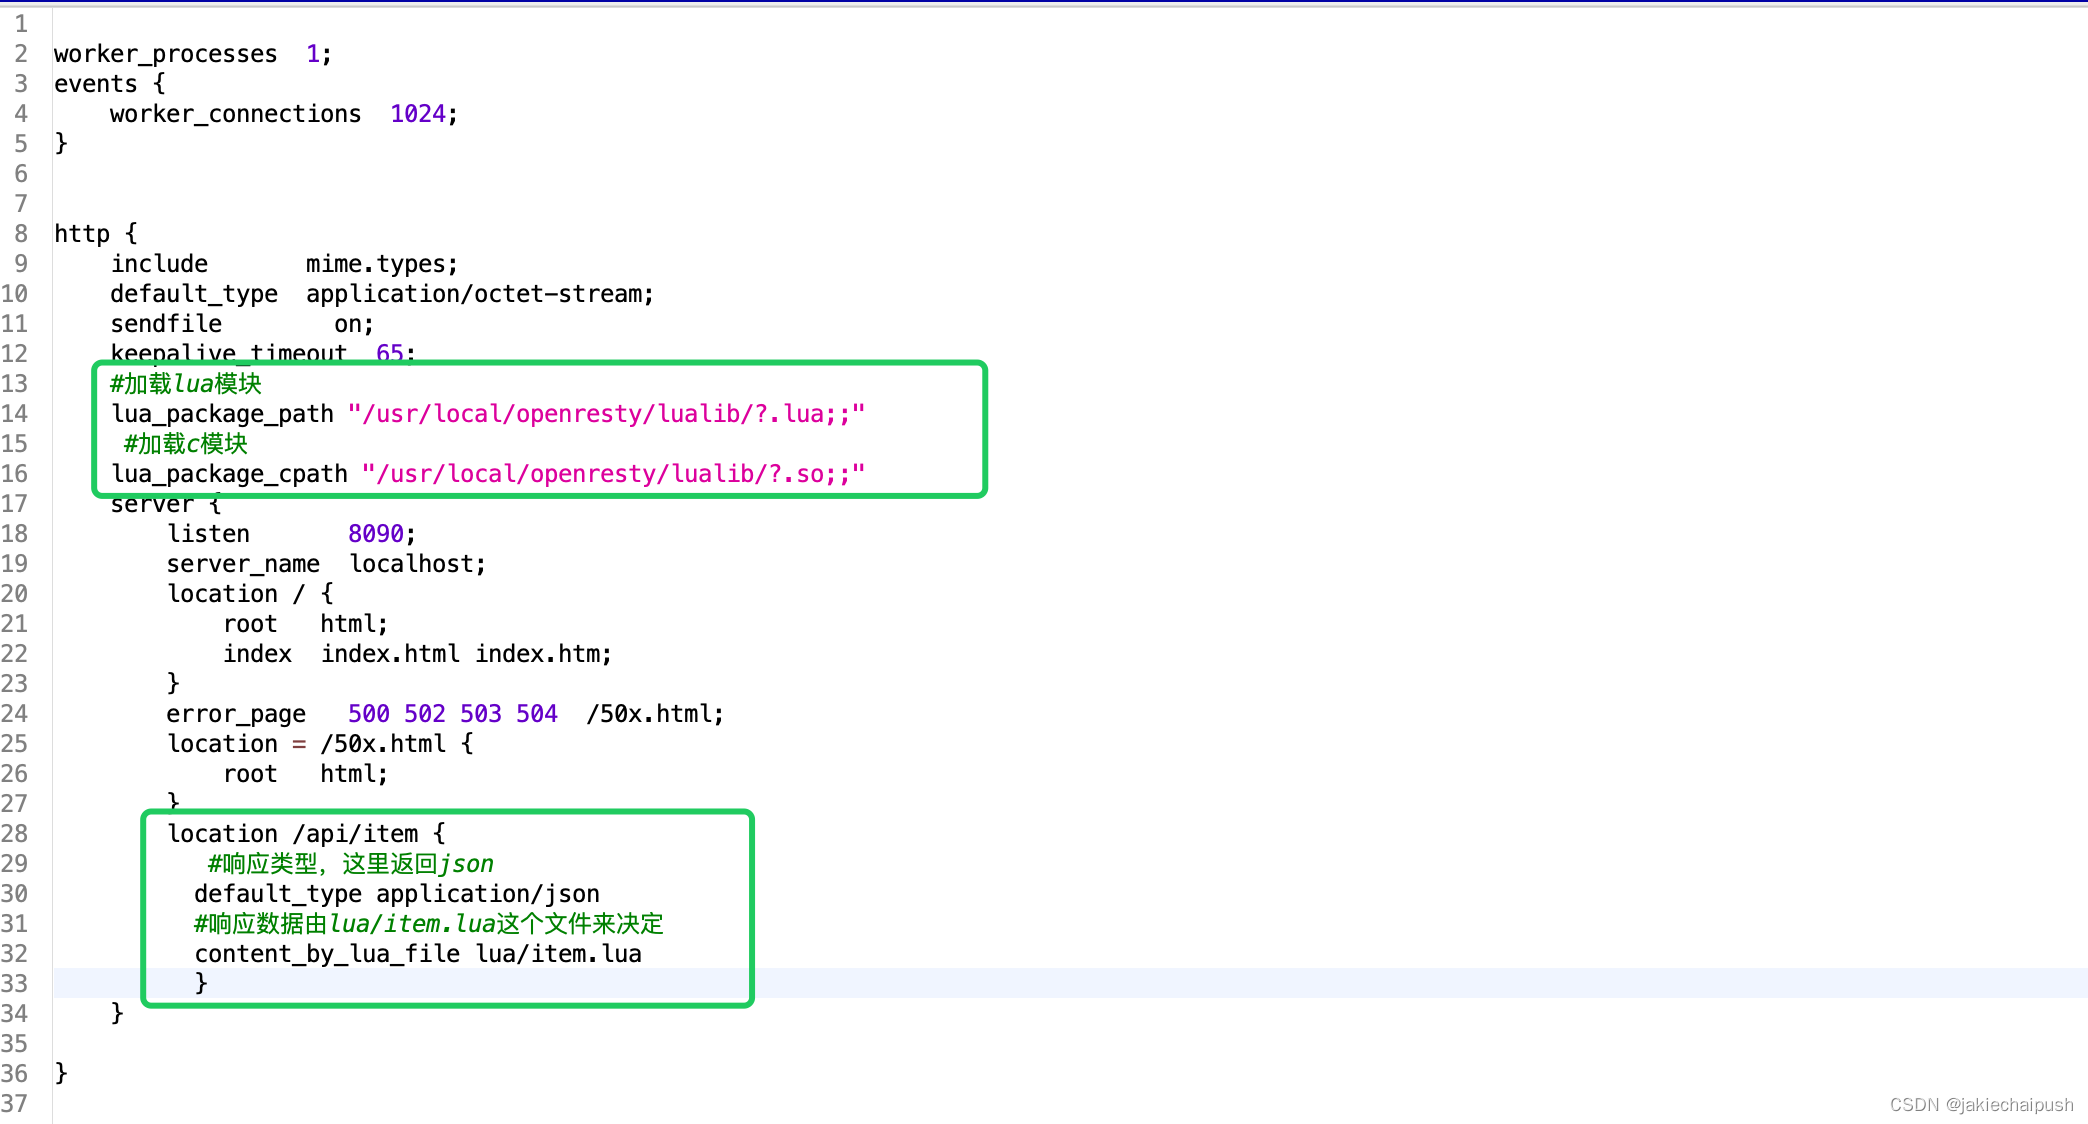The width and height of the screenshot is (2088, 1124).
Task: Select error code 500
Action: click(x=369, y=714)
